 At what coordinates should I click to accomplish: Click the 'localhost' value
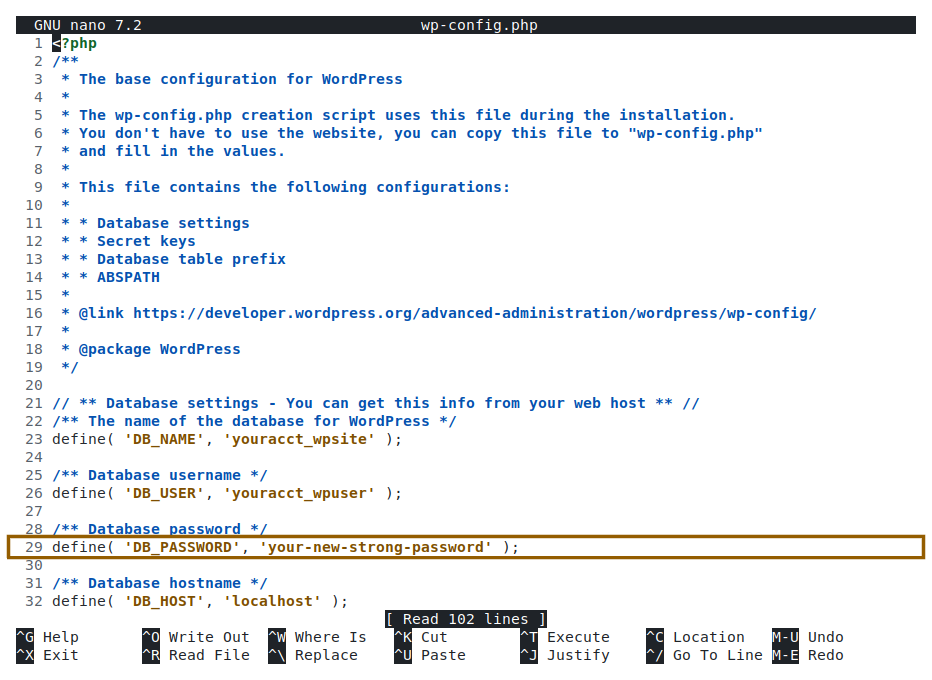click(272, 602)
